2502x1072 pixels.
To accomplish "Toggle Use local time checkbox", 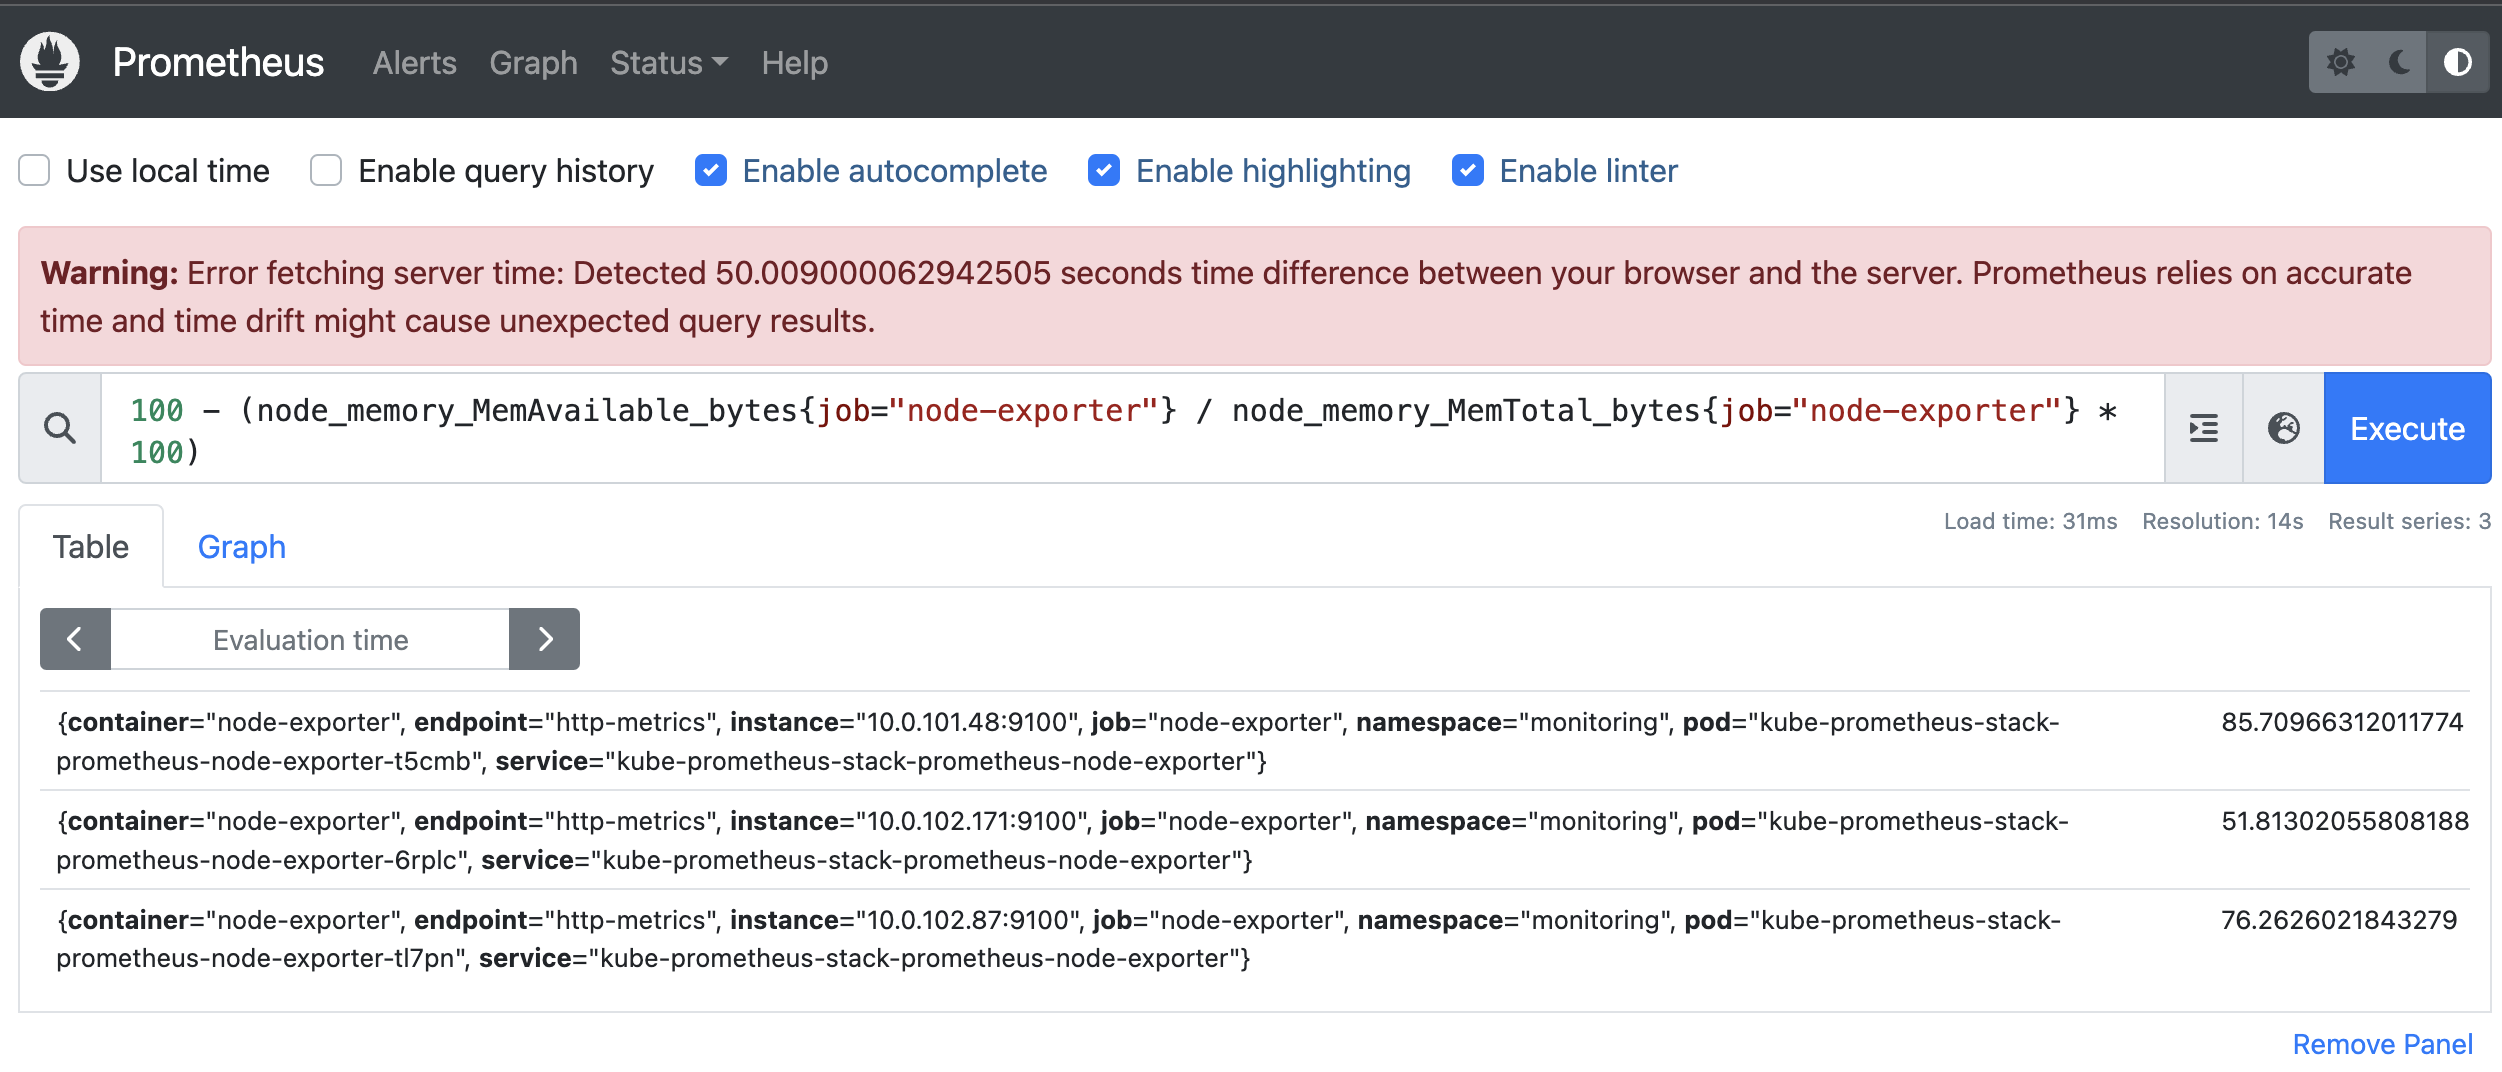I will (34, 171).
